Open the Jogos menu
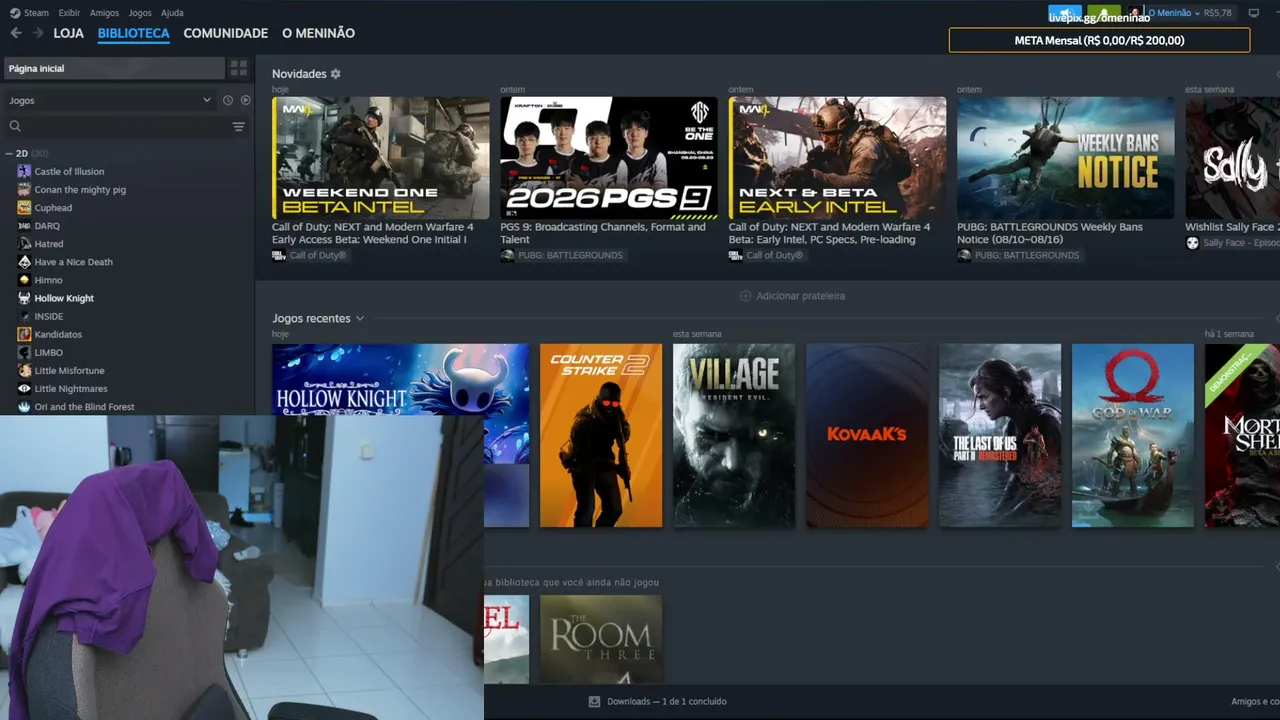Image resolution: width=1280 pixels, height=720 pixels. 140,13
